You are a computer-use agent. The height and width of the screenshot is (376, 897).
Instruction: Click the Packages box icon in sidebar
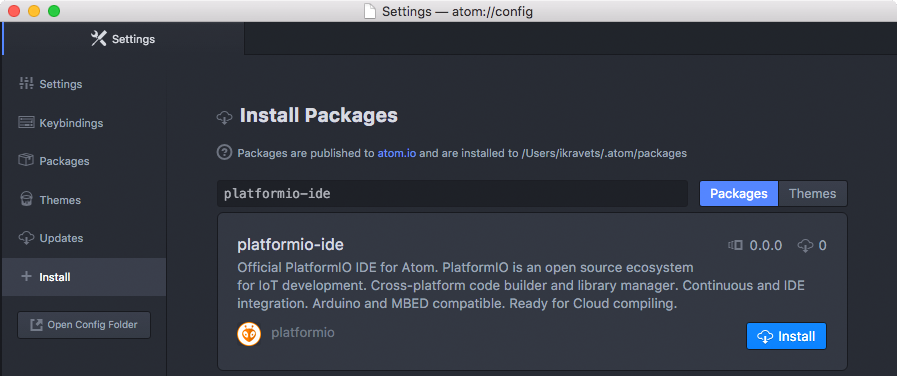pos(26,161)
